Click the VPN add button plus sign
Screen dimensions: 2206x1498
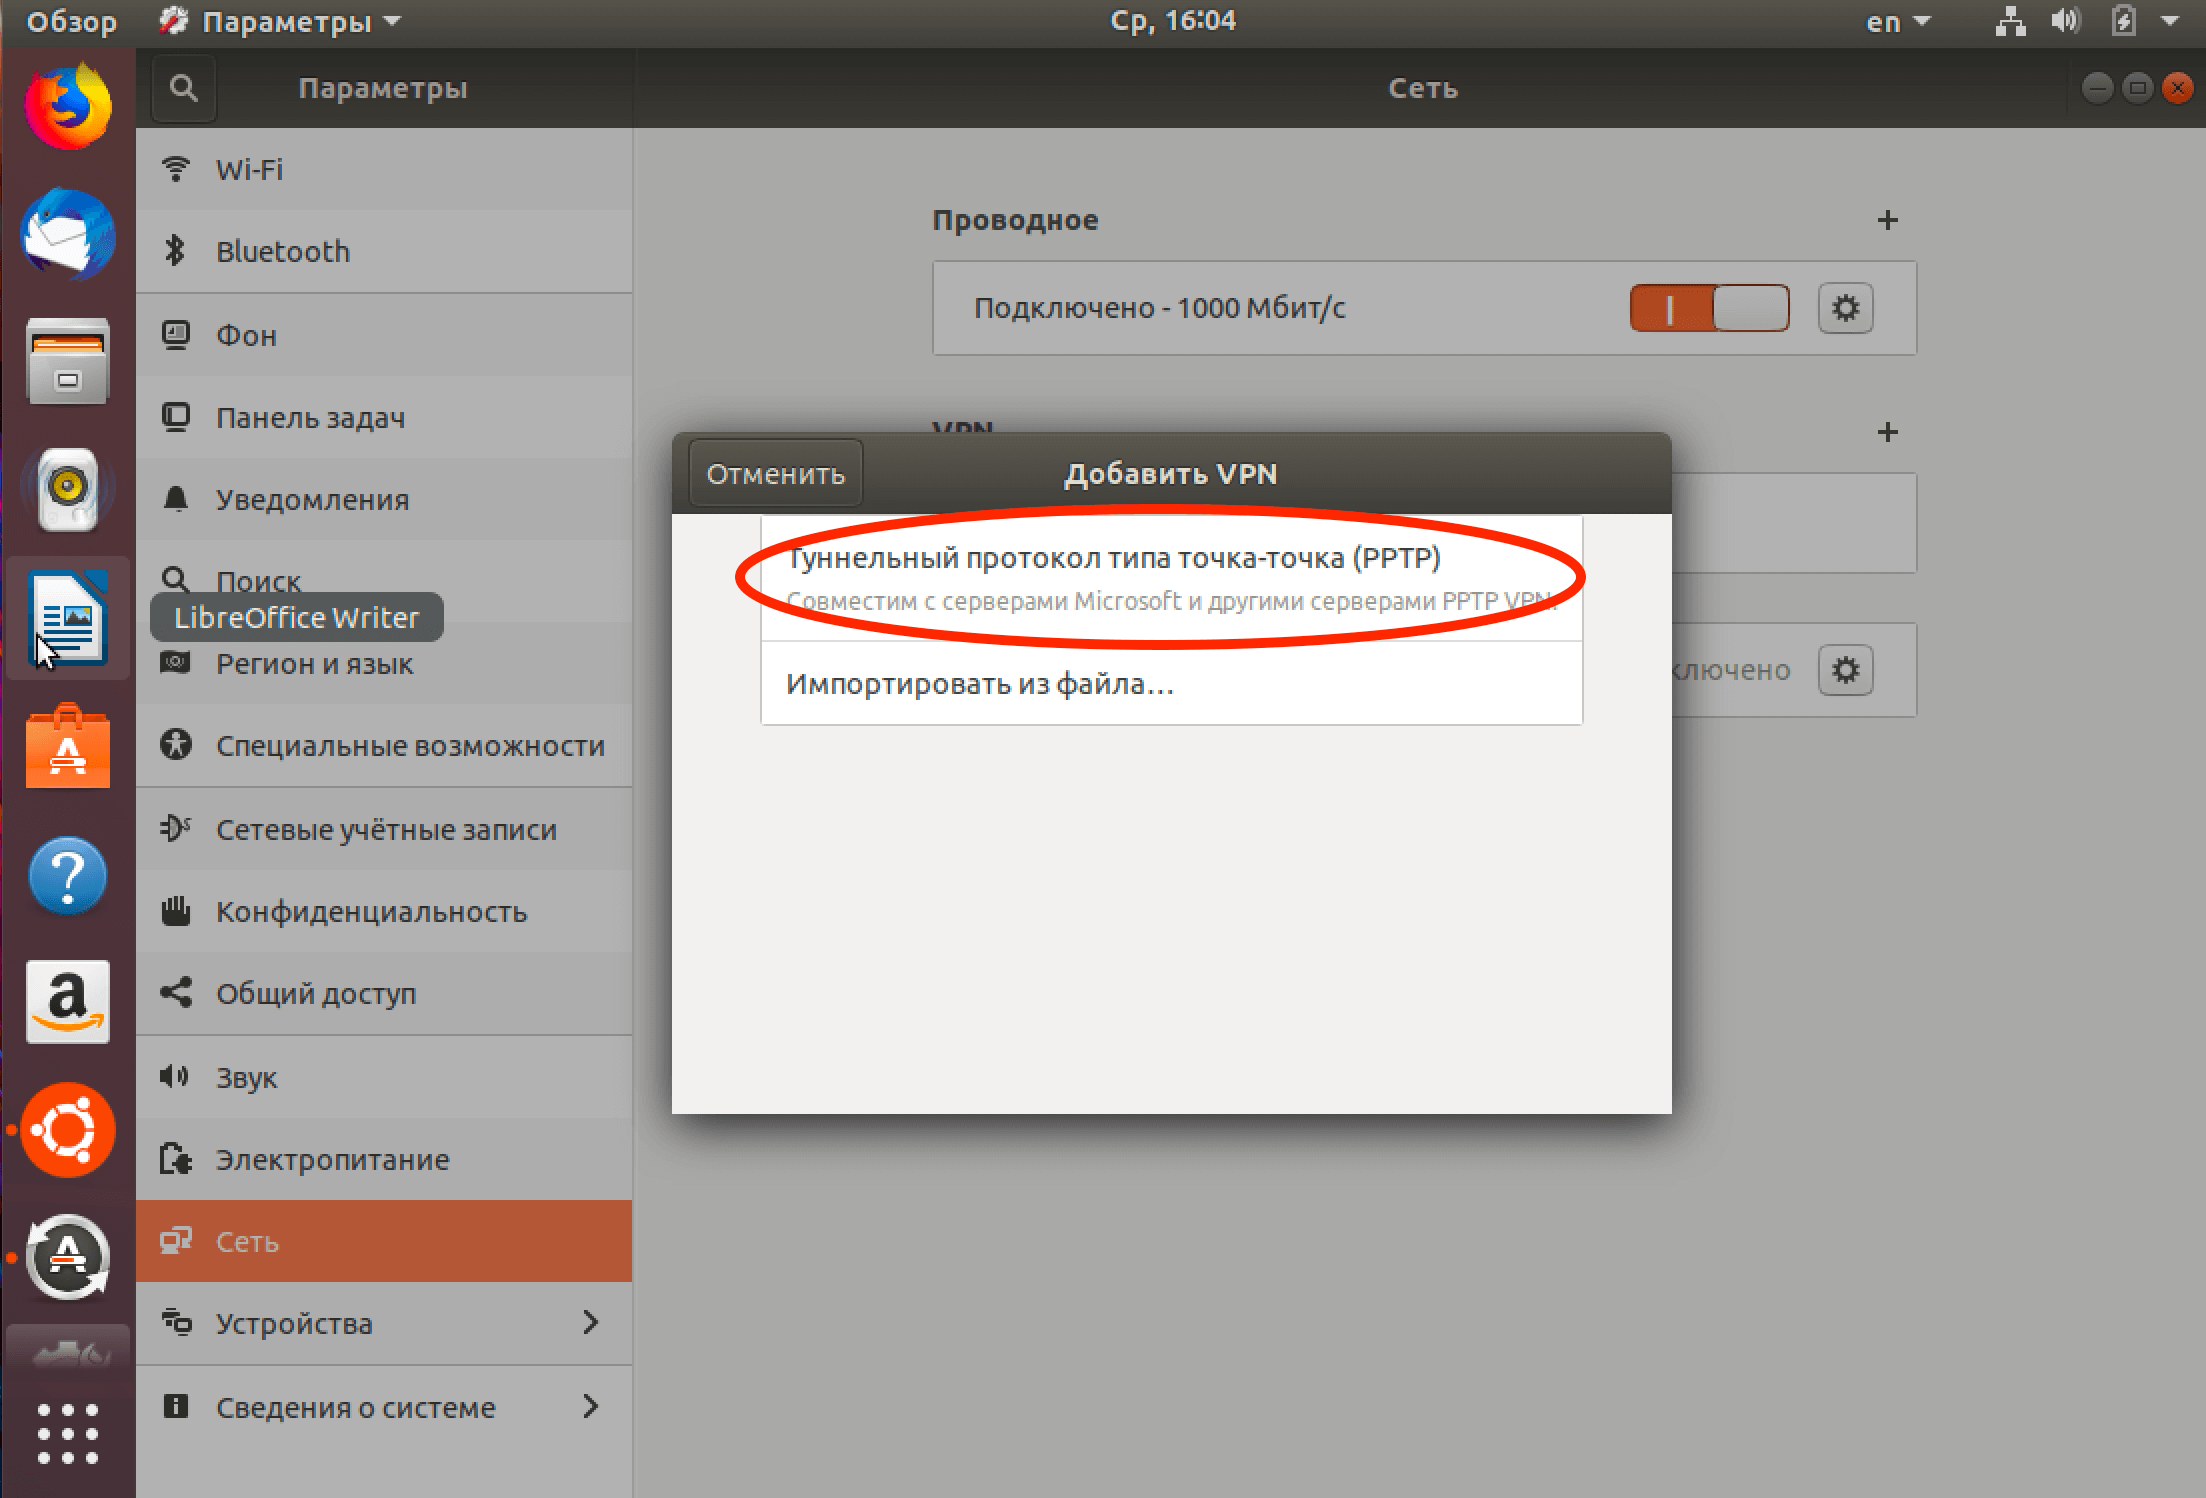click(1888, 431)
